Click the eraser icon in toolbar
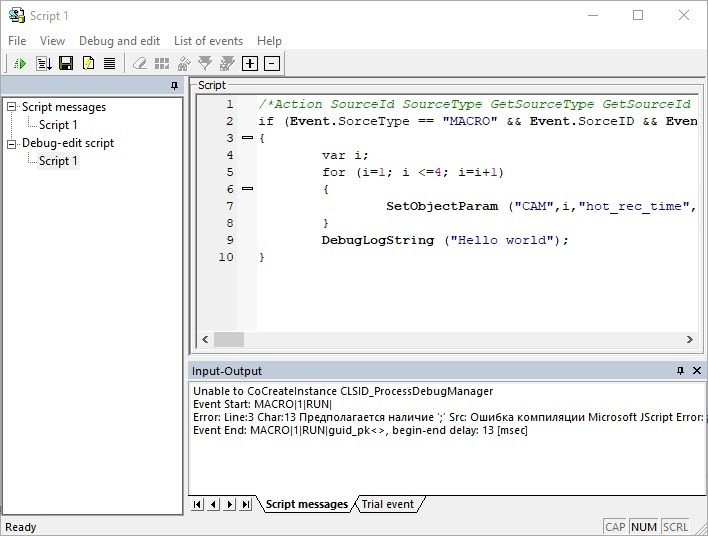 tap(140, 64)
